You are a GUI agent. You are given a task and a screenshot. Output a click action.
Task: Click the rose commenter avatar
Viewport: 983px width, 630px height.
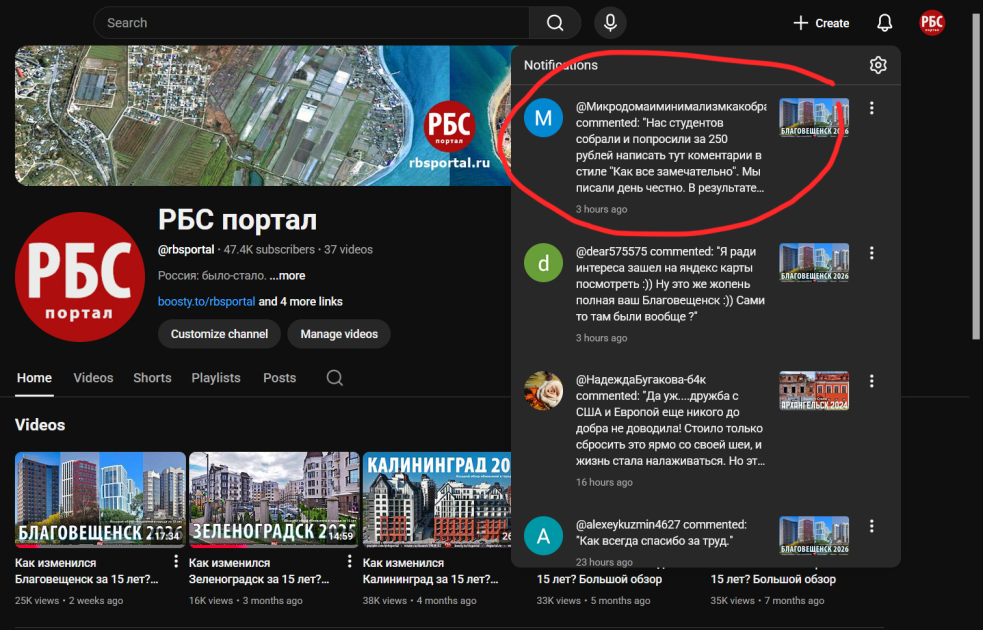click(x=543, y=390)
